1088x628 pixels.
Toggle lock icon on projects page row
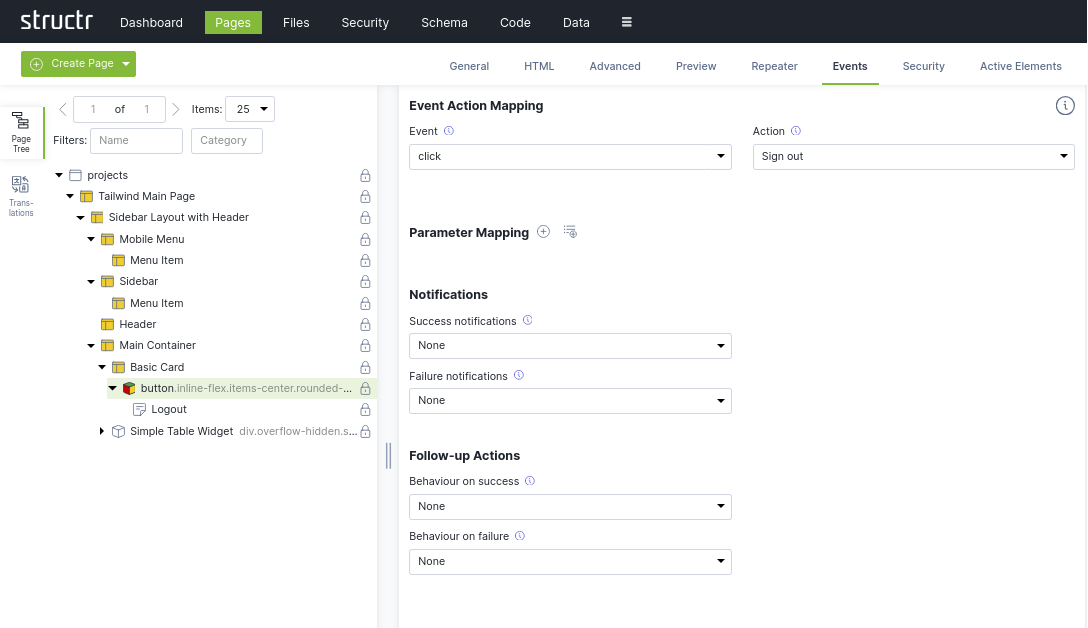[365, 175]
